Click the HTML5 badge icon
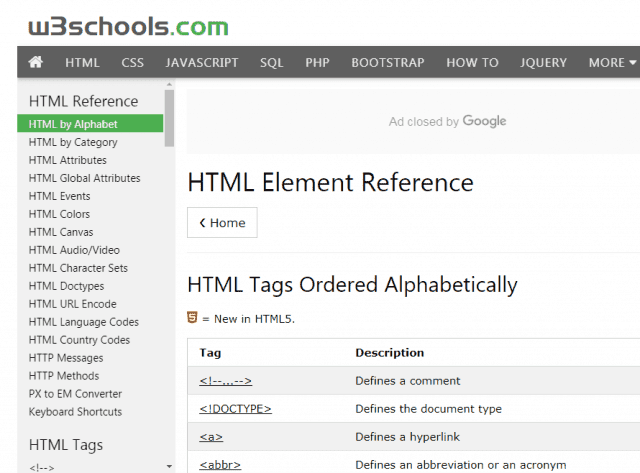 [192, 318]
